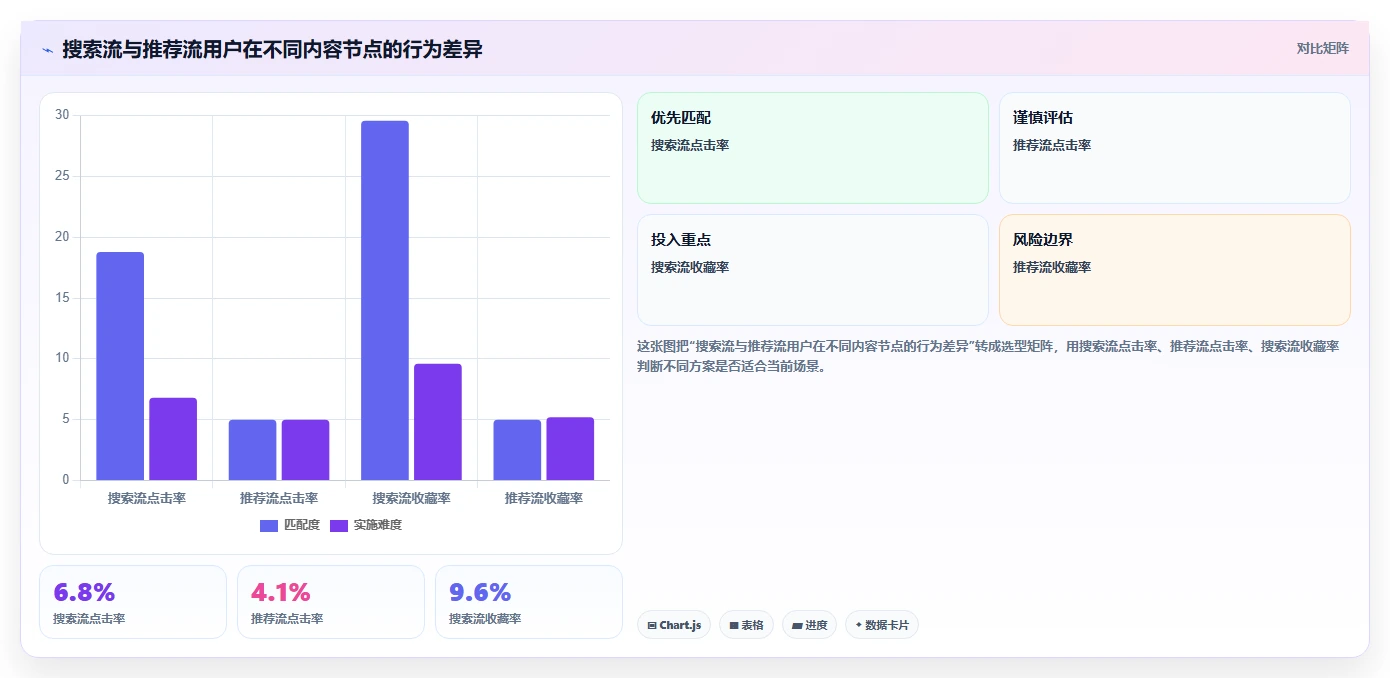Click the 9.6% 搜索流收藏率 stat card
The height and width of the screenshot is (678, 1390).
tap(529, 602)
